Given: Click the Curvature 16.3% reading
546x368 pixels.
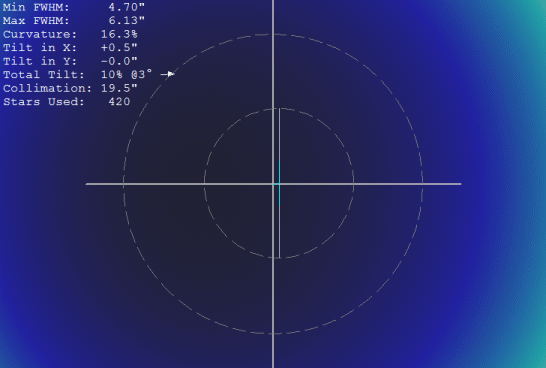Looking at the screenshot, I should click(119, 34).
